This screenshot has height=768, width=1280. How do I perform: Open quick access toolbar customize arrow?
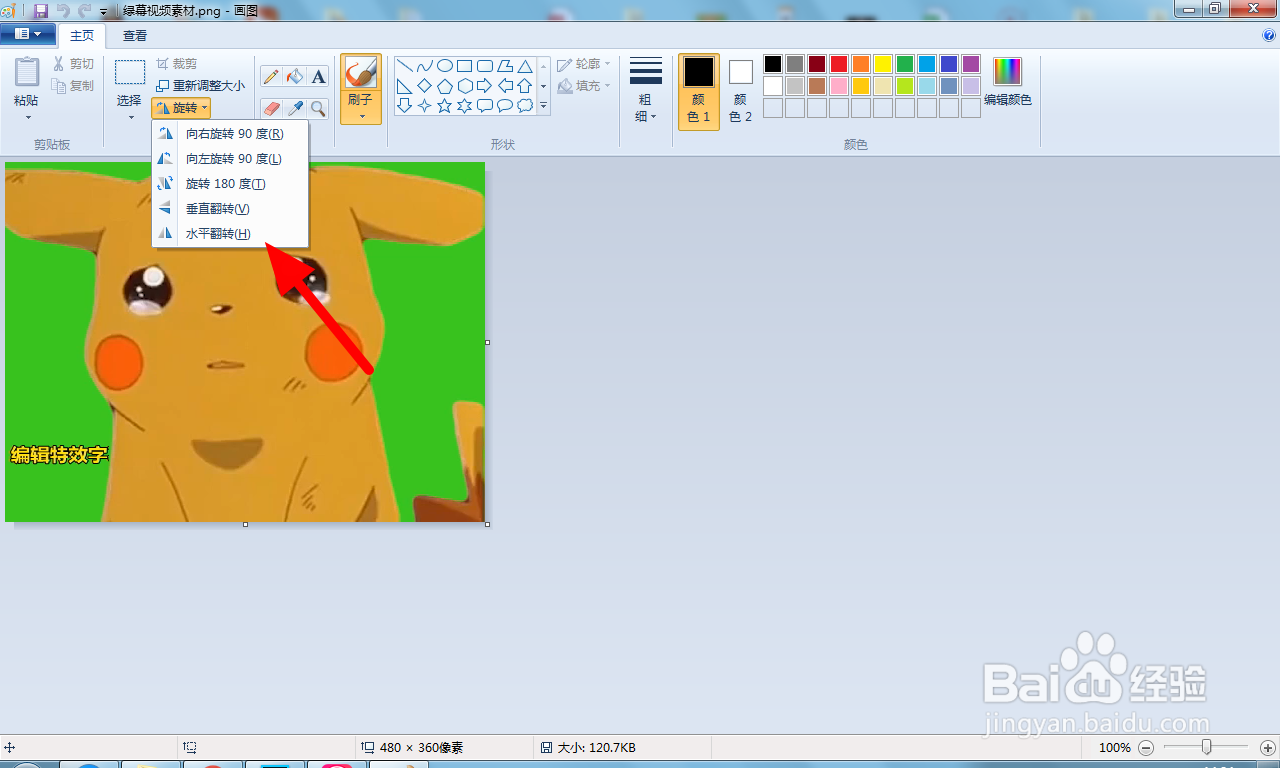coord(104,10)
